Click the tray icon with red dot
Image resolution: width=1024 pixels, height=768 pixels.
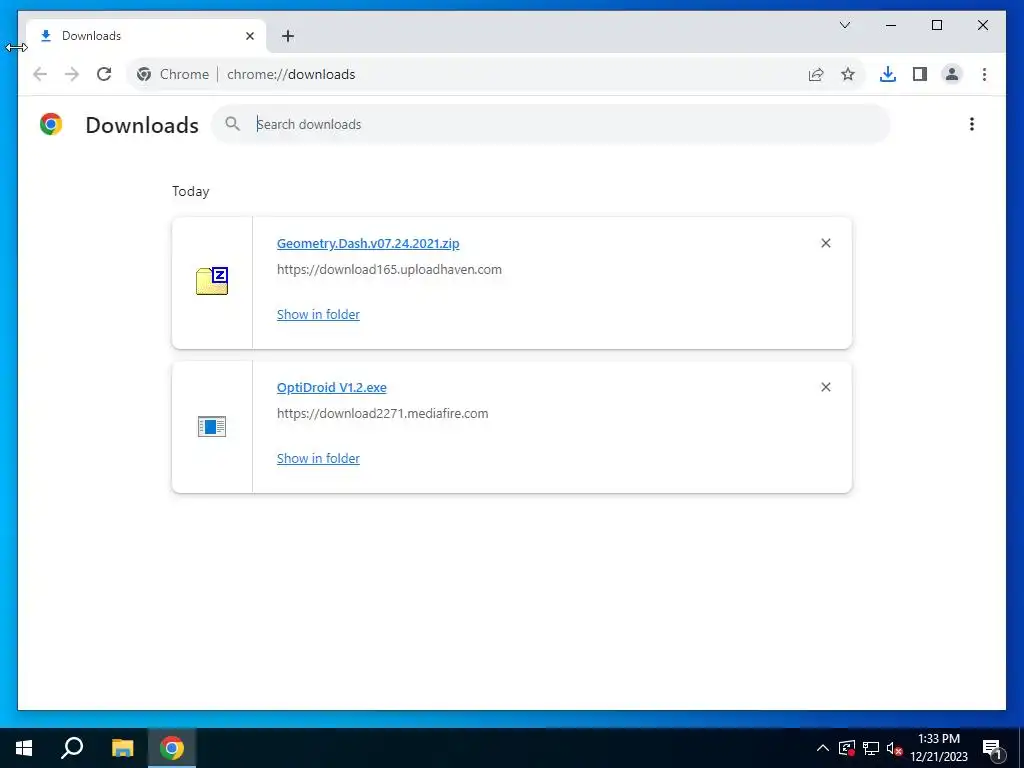coord(847,748)
